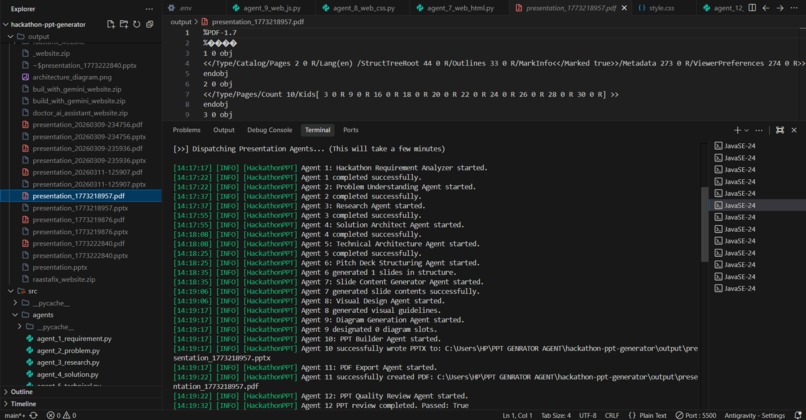This screenshot has width=806, height=420.
Task: Select presentation_1773218957.pptx in Explorer
Action: point(80,208)
